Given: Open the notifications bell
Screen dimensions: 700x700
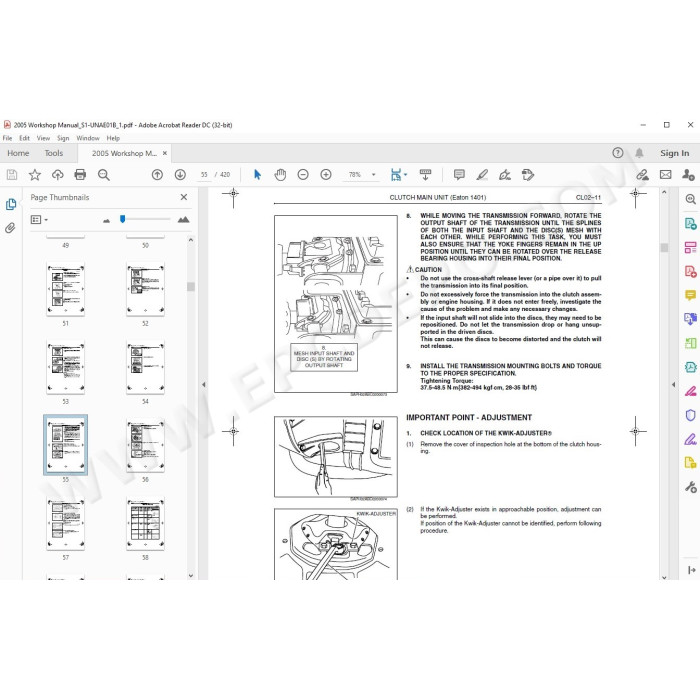Looking at the screenshot, I should 639,153.
